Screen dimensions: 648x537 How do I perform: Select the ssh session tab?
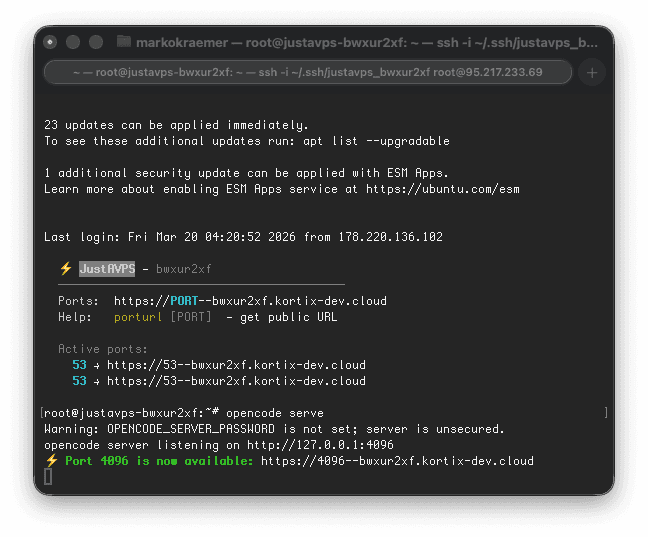(x=308, y=72)
